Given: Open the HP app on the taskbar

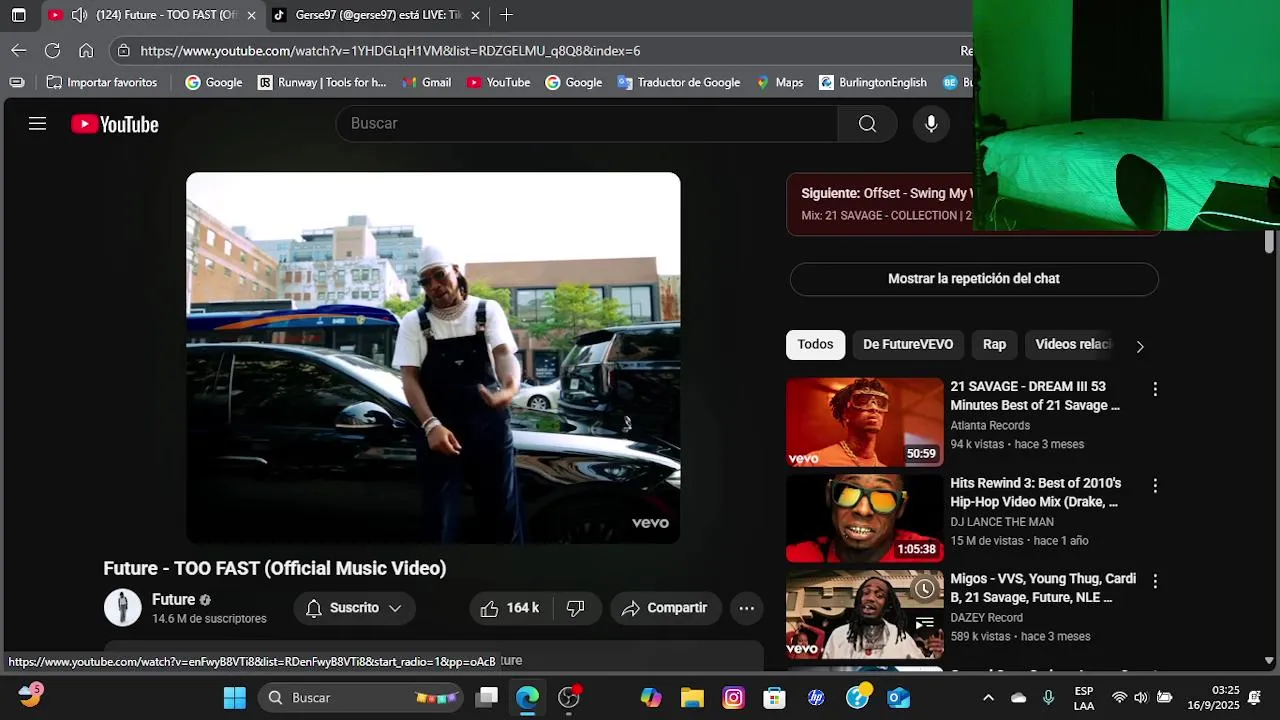Looking at the screenshot, I should click(816, 698).
